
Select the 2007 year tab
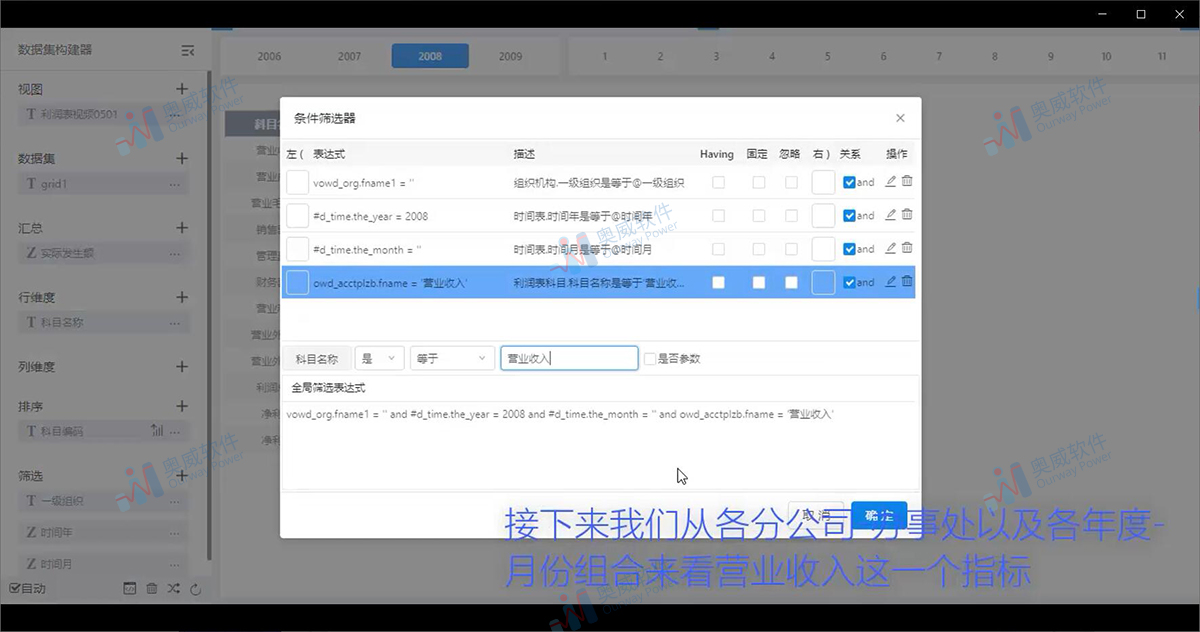pyautogui.click(x=349, y=56)
